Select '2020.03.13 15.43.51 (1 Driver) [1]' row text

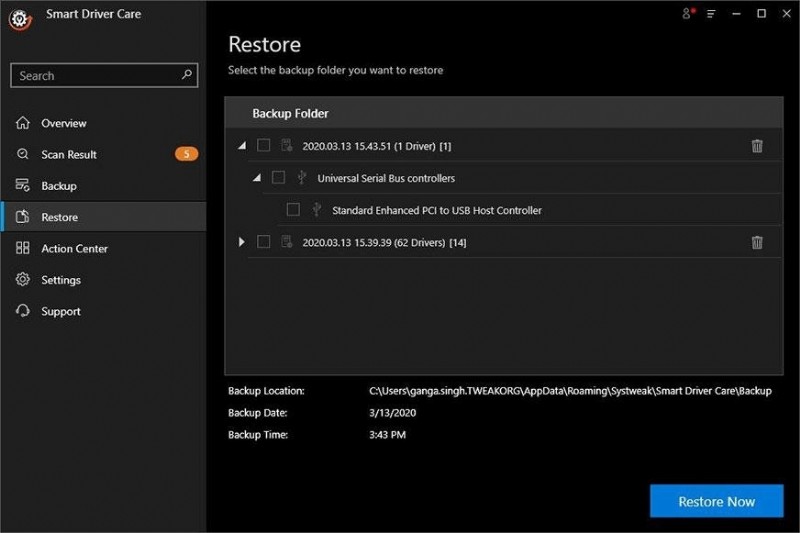click(377, 146)
